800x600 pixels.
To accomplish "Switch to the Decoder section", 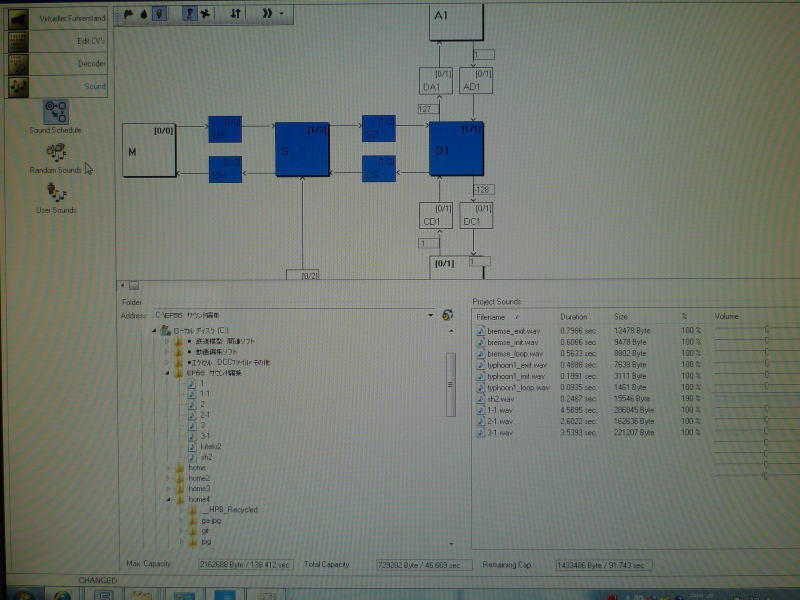I will click(x=58, y=64).
